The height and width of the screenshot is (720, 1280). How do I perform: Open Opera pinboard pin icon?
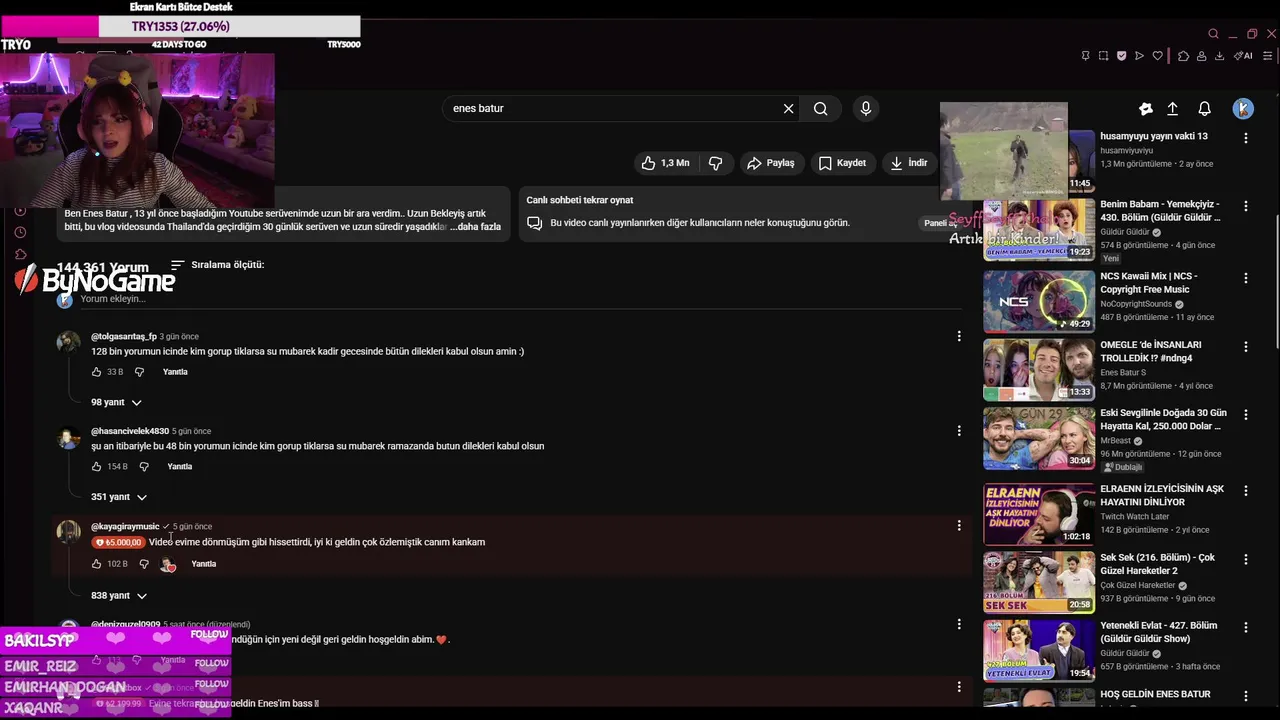1085,56
